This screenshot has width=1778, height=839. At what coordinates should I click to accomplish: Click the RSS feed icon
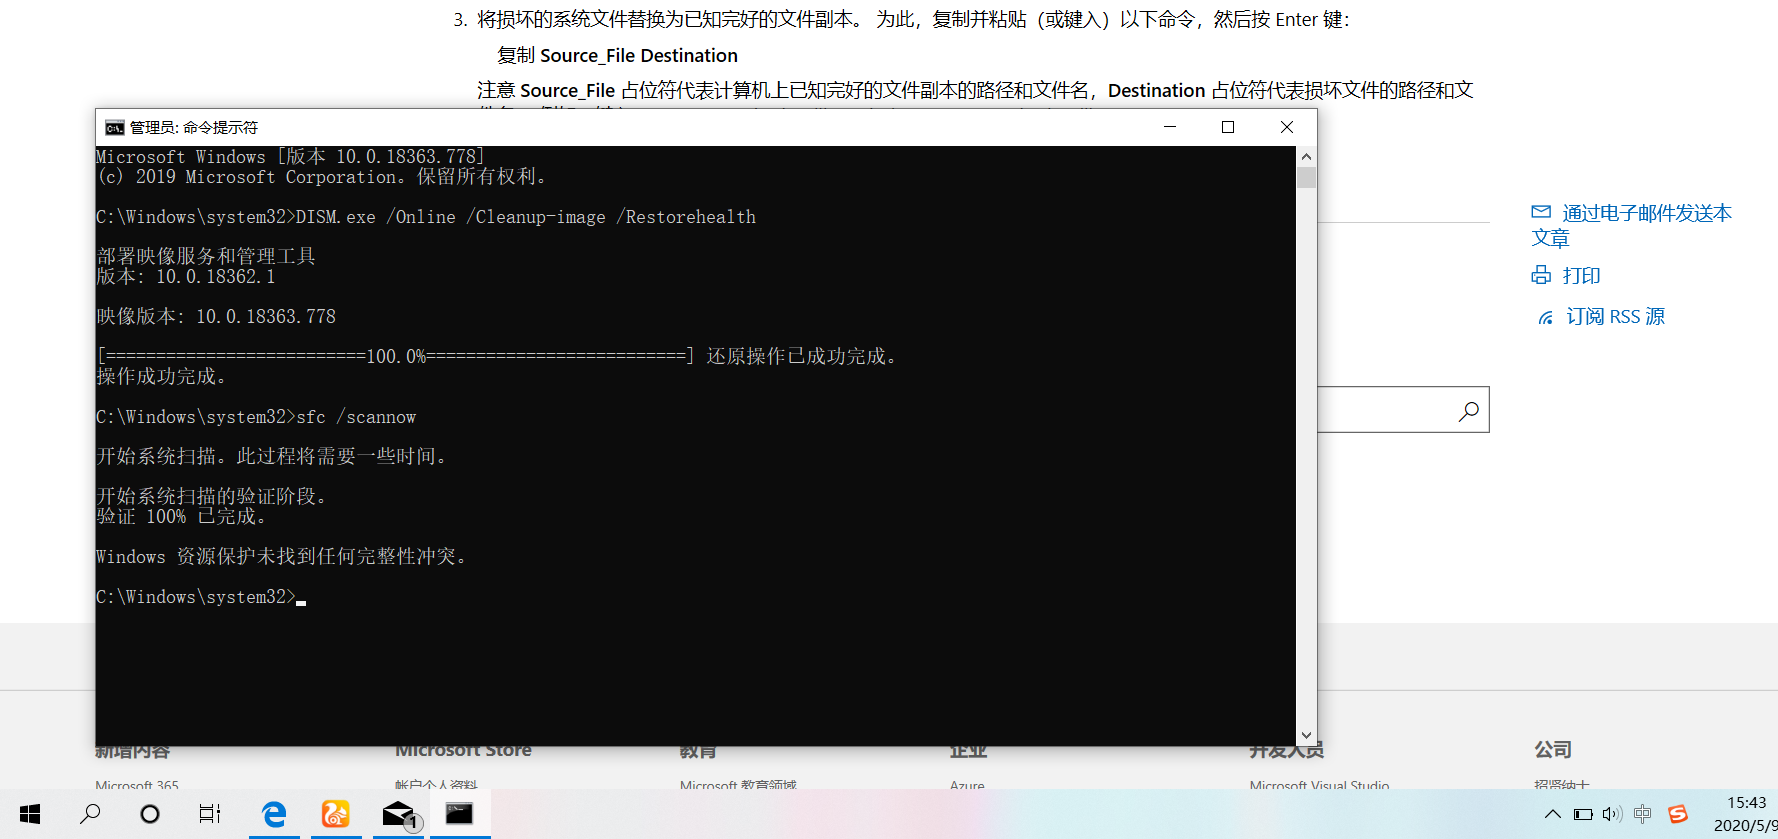click(1545, 317)
